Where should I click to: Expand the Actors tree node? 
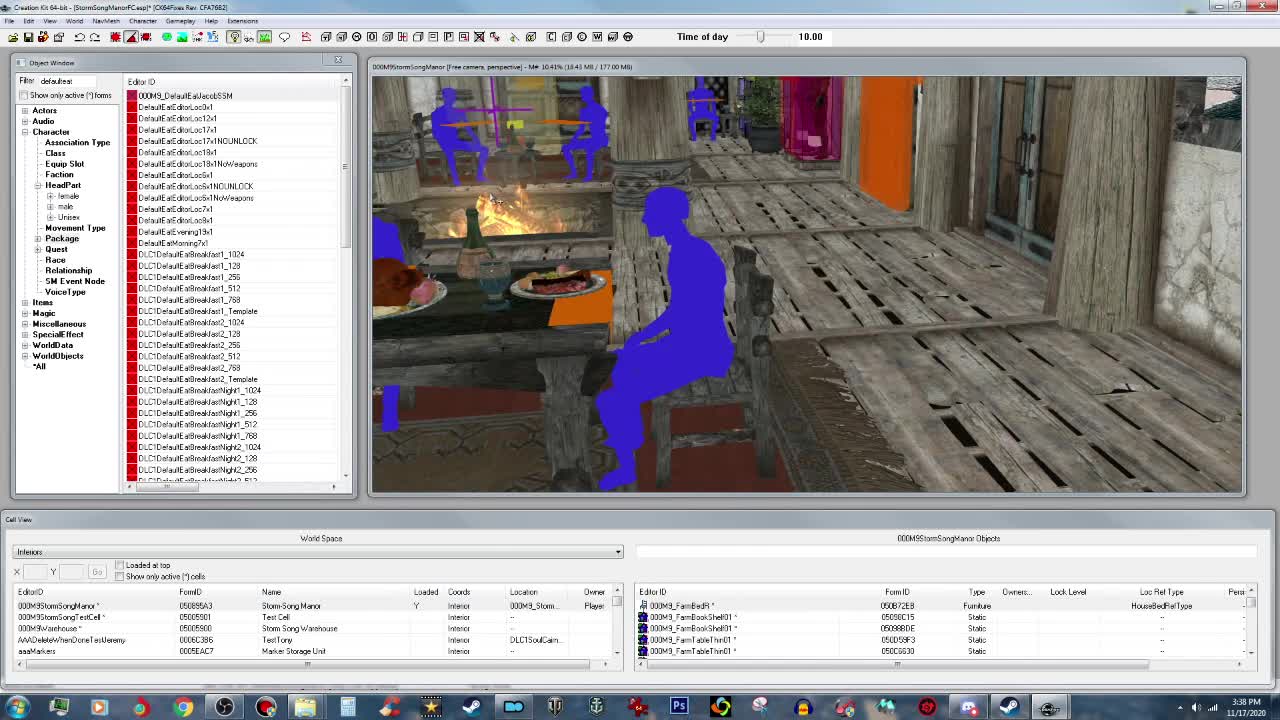click(25, 111)
